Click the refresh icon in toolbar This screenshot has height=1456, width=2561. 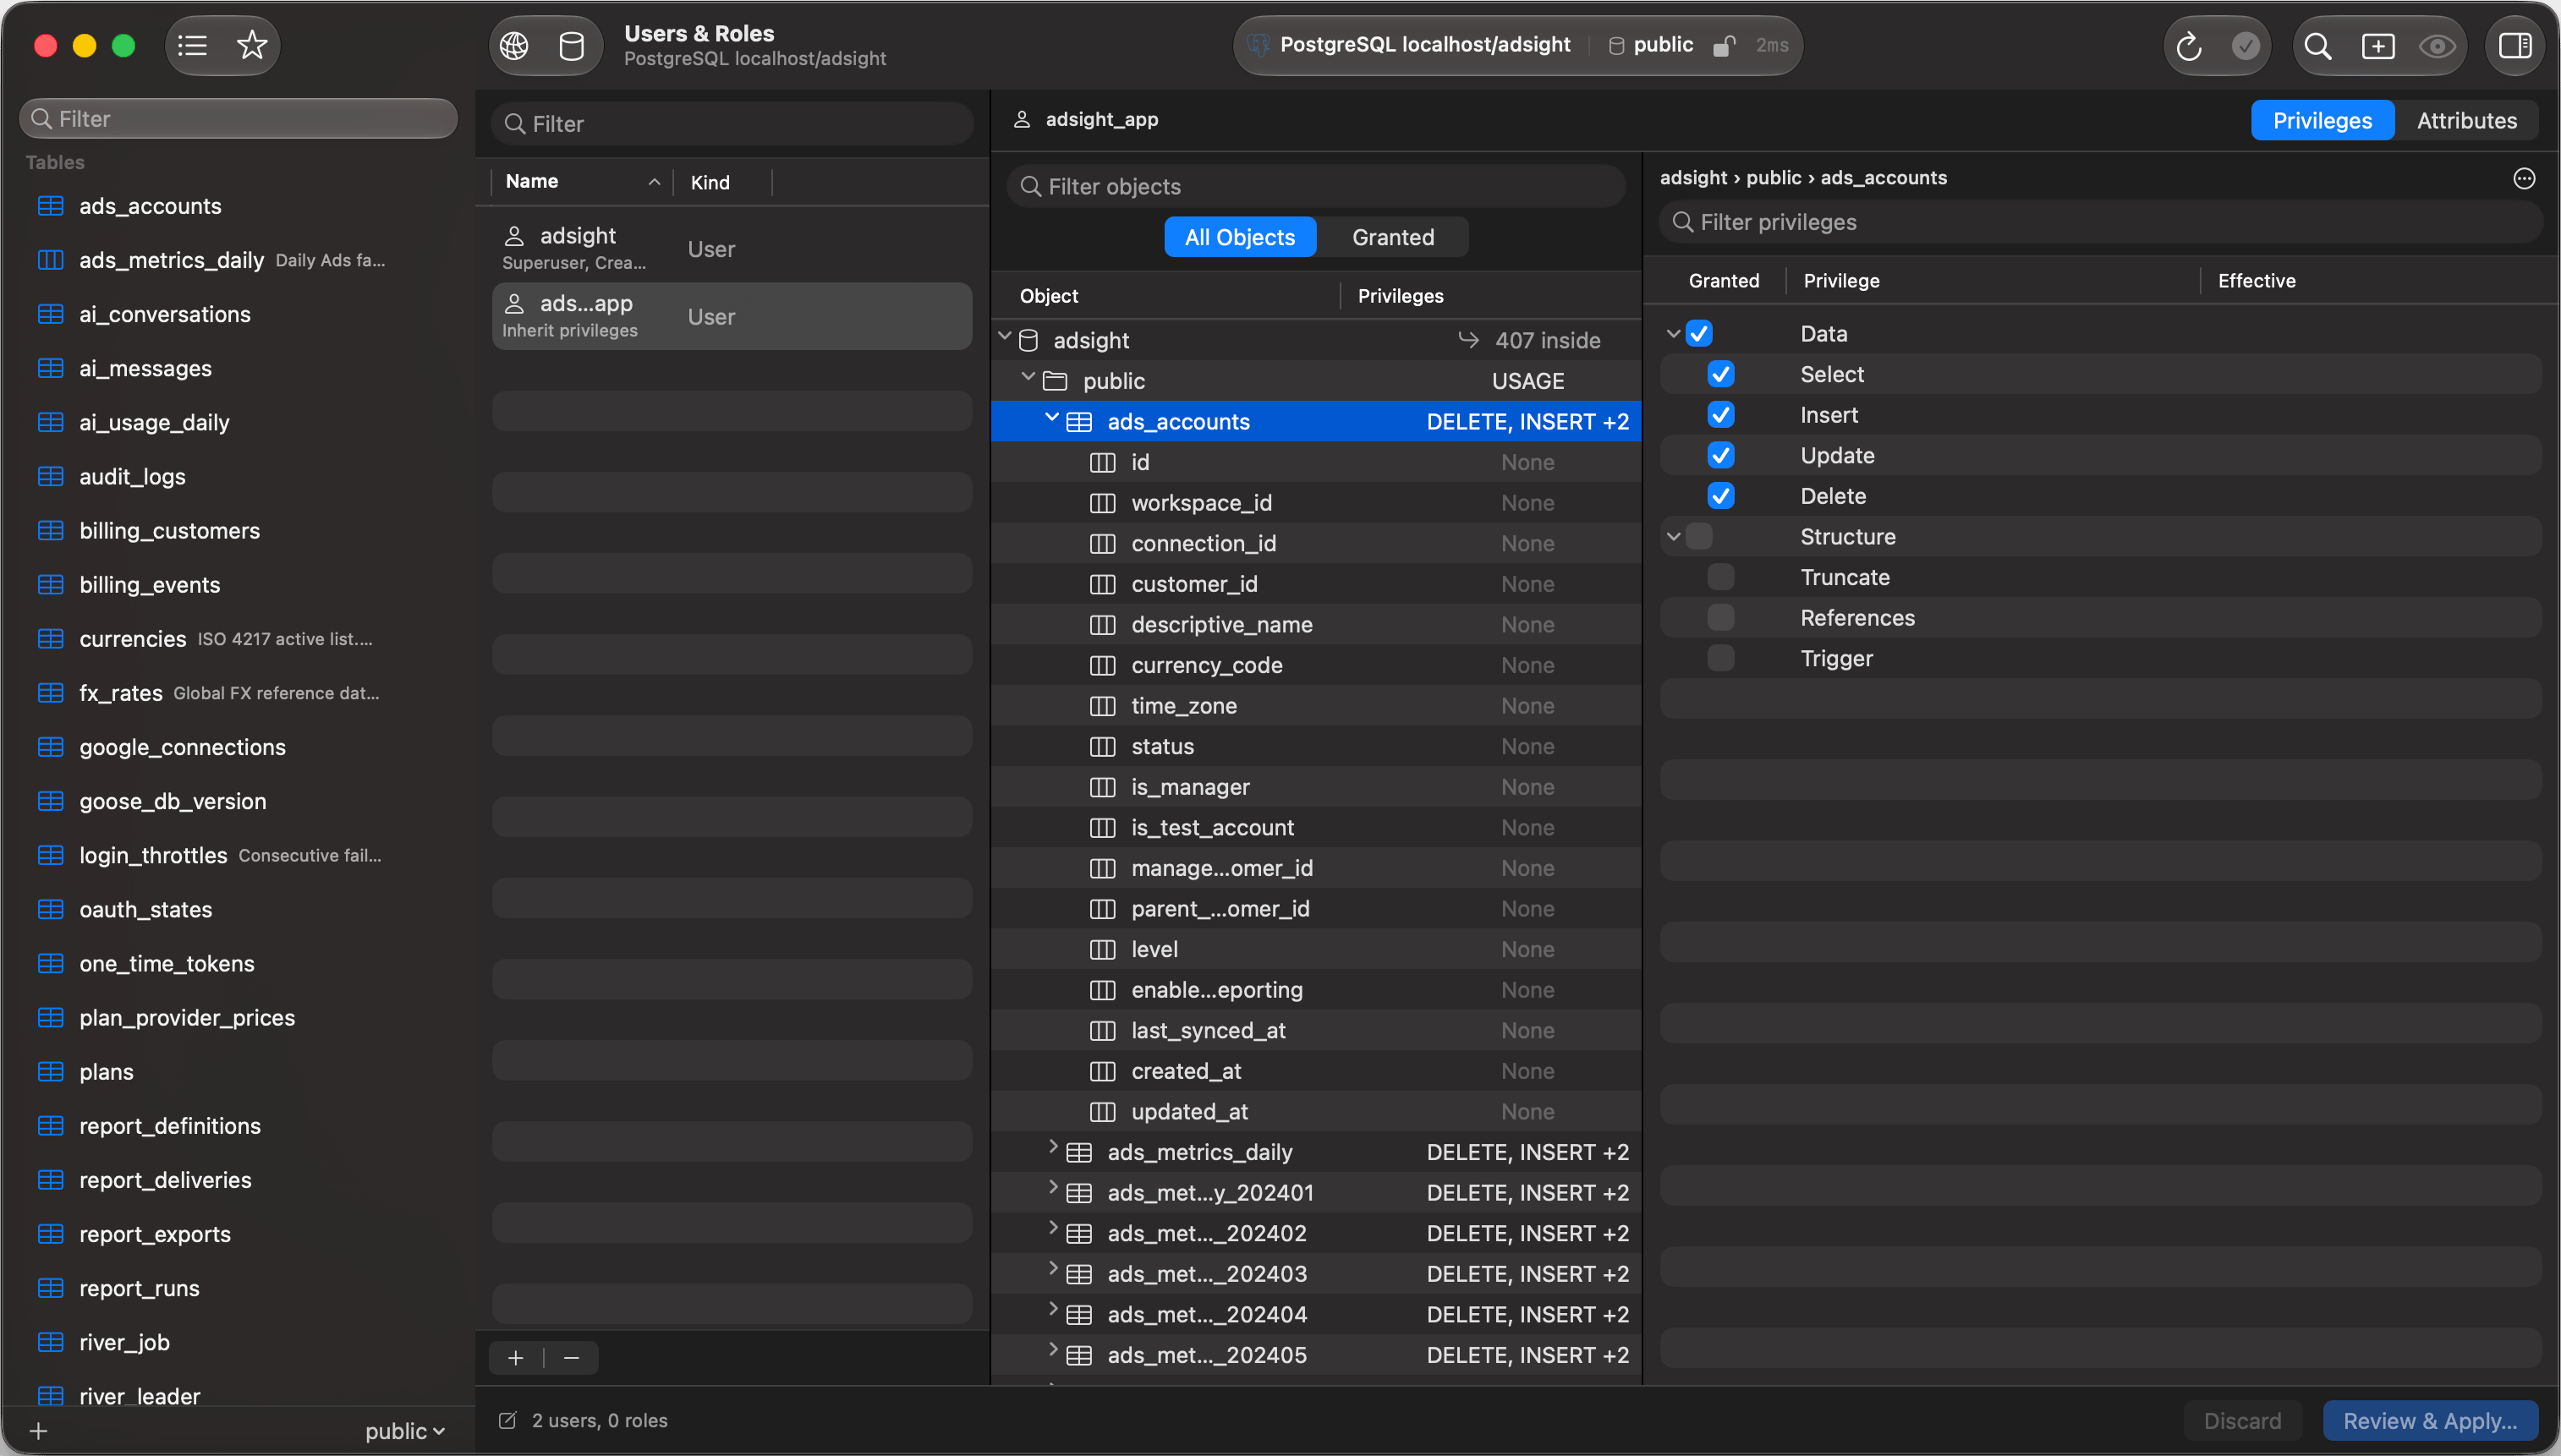(2188, 45)
